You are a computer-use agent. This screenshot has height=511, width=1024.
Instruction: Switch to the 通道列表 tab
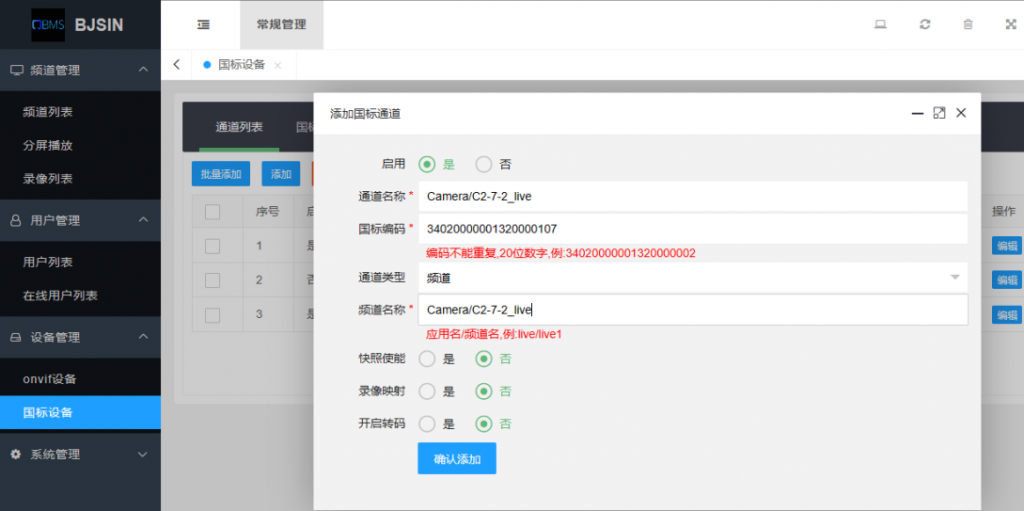coord(239,127)
